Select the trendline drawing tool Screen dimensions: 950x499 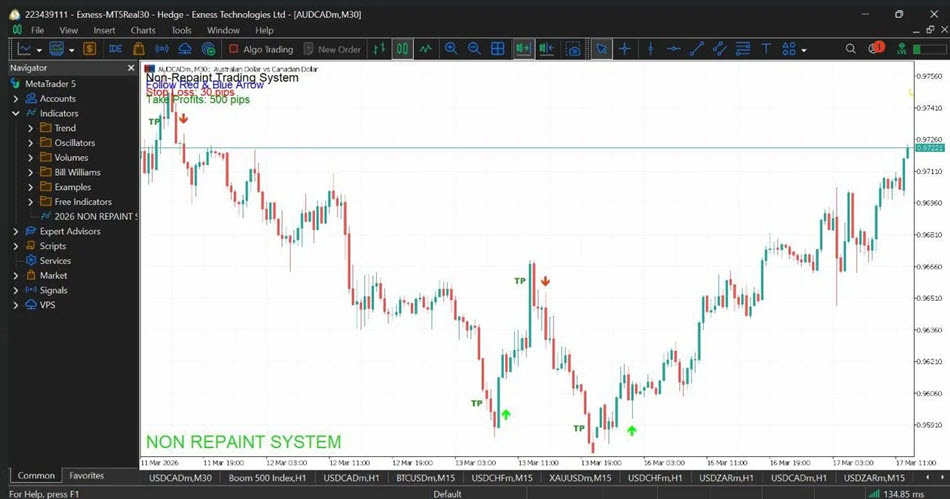point(696,49)
